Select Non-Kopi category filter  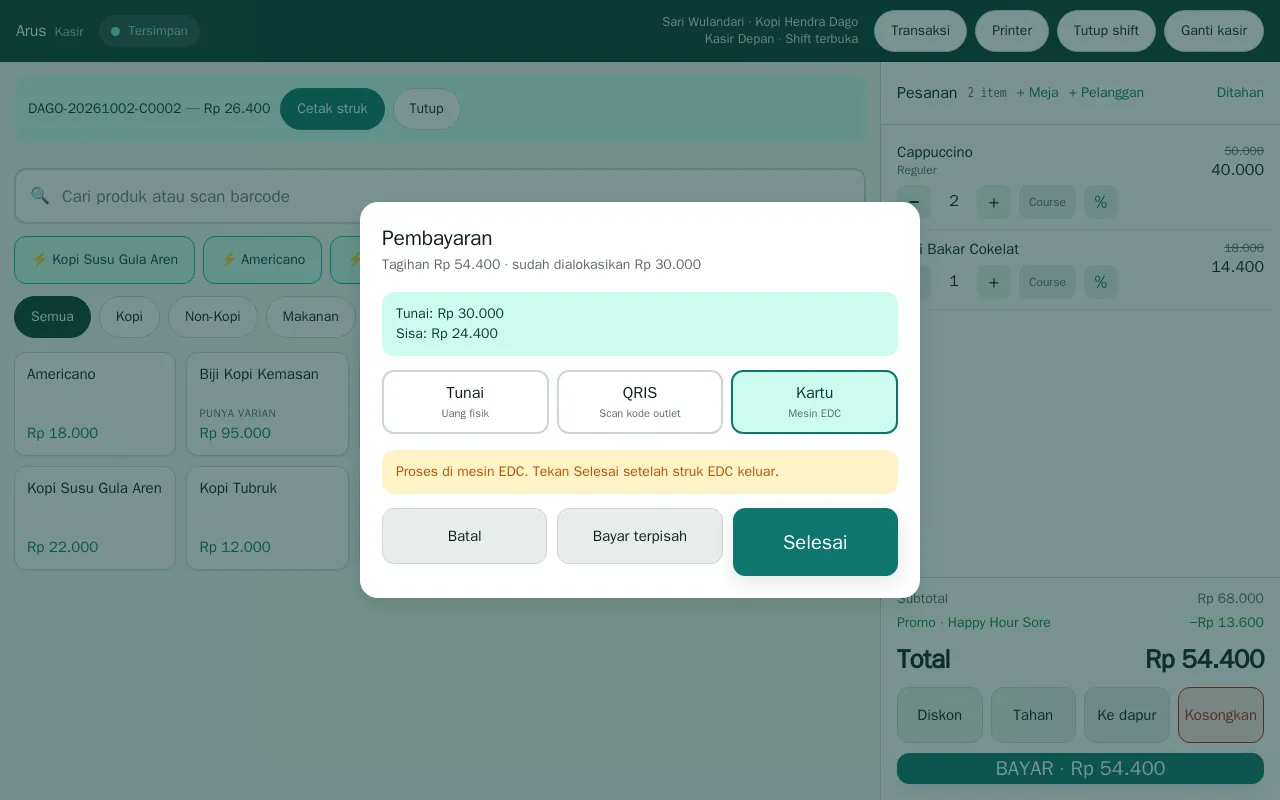point(213,317)
